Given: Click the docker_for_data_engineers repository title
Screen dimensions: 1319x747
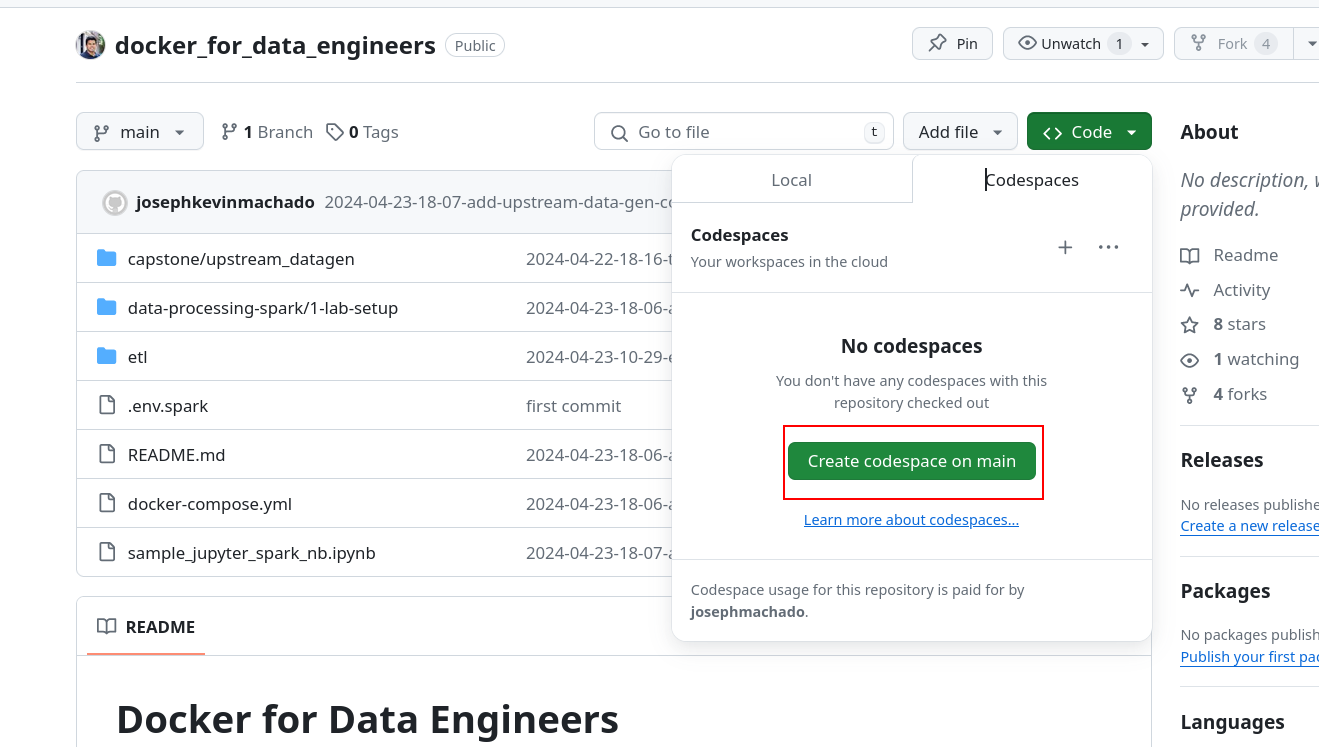Looking at the screenshot, I should click(x=275, y=45).
